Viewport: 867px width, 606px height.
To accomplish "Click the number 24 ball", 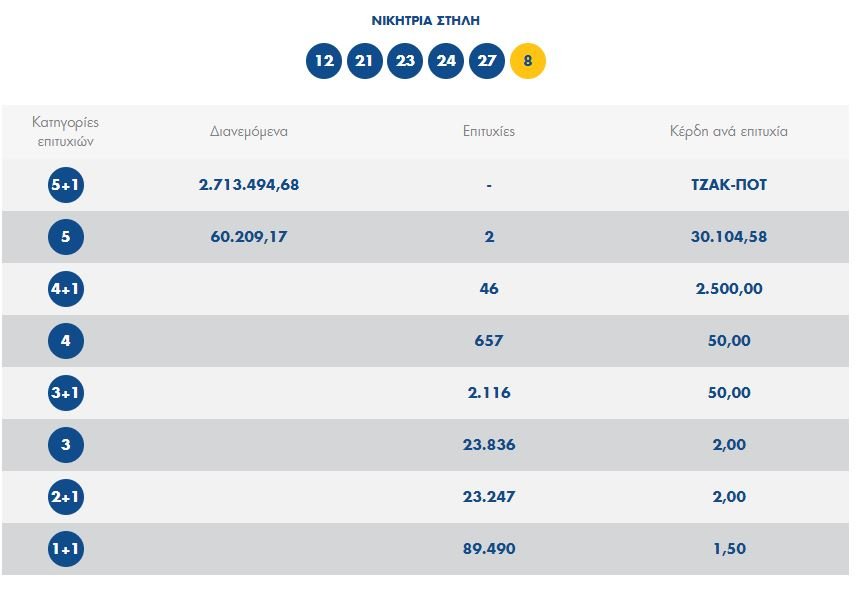I will 446,62.
